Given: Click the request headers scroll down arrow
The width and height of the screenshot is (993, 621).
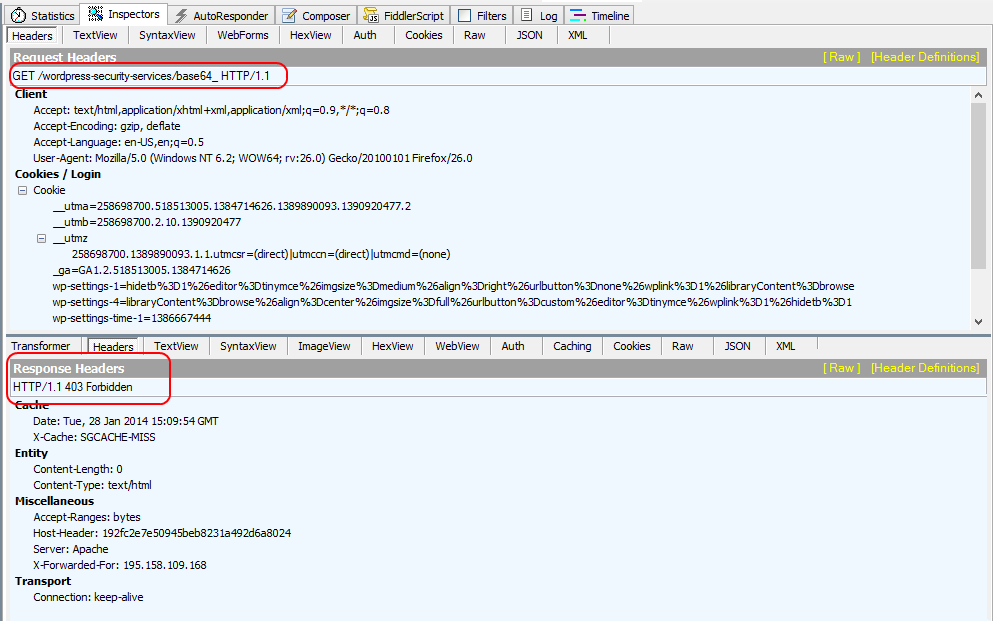Looking at the screenshot, I should 978,322.
